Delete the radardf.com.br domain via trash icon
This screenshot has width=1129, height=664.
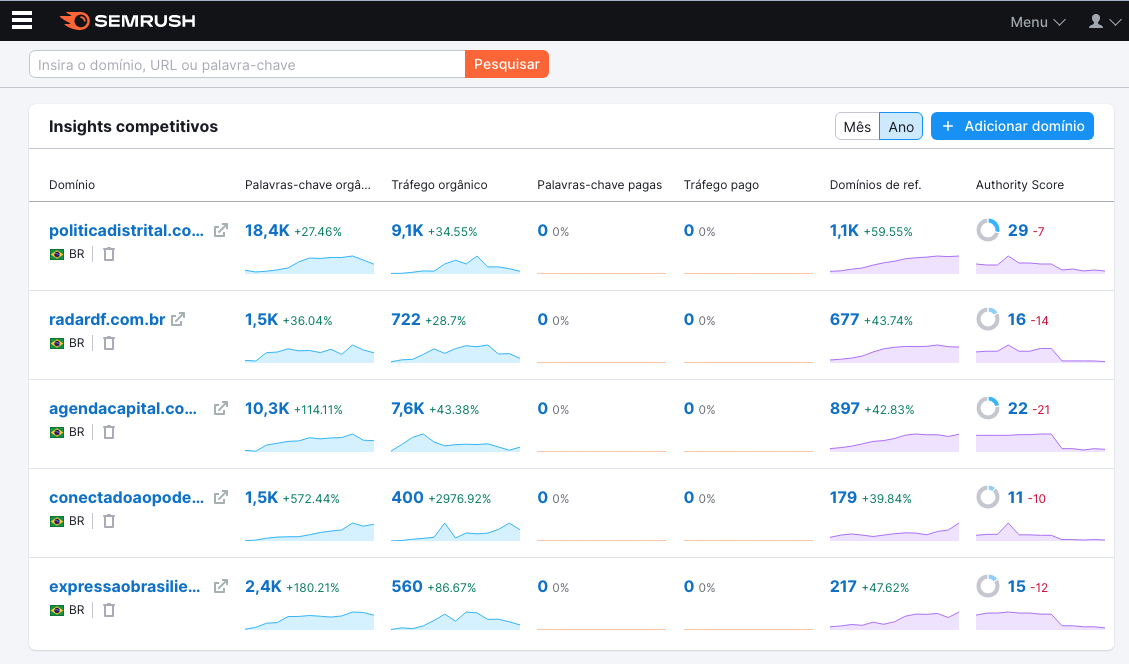(109, 343)
